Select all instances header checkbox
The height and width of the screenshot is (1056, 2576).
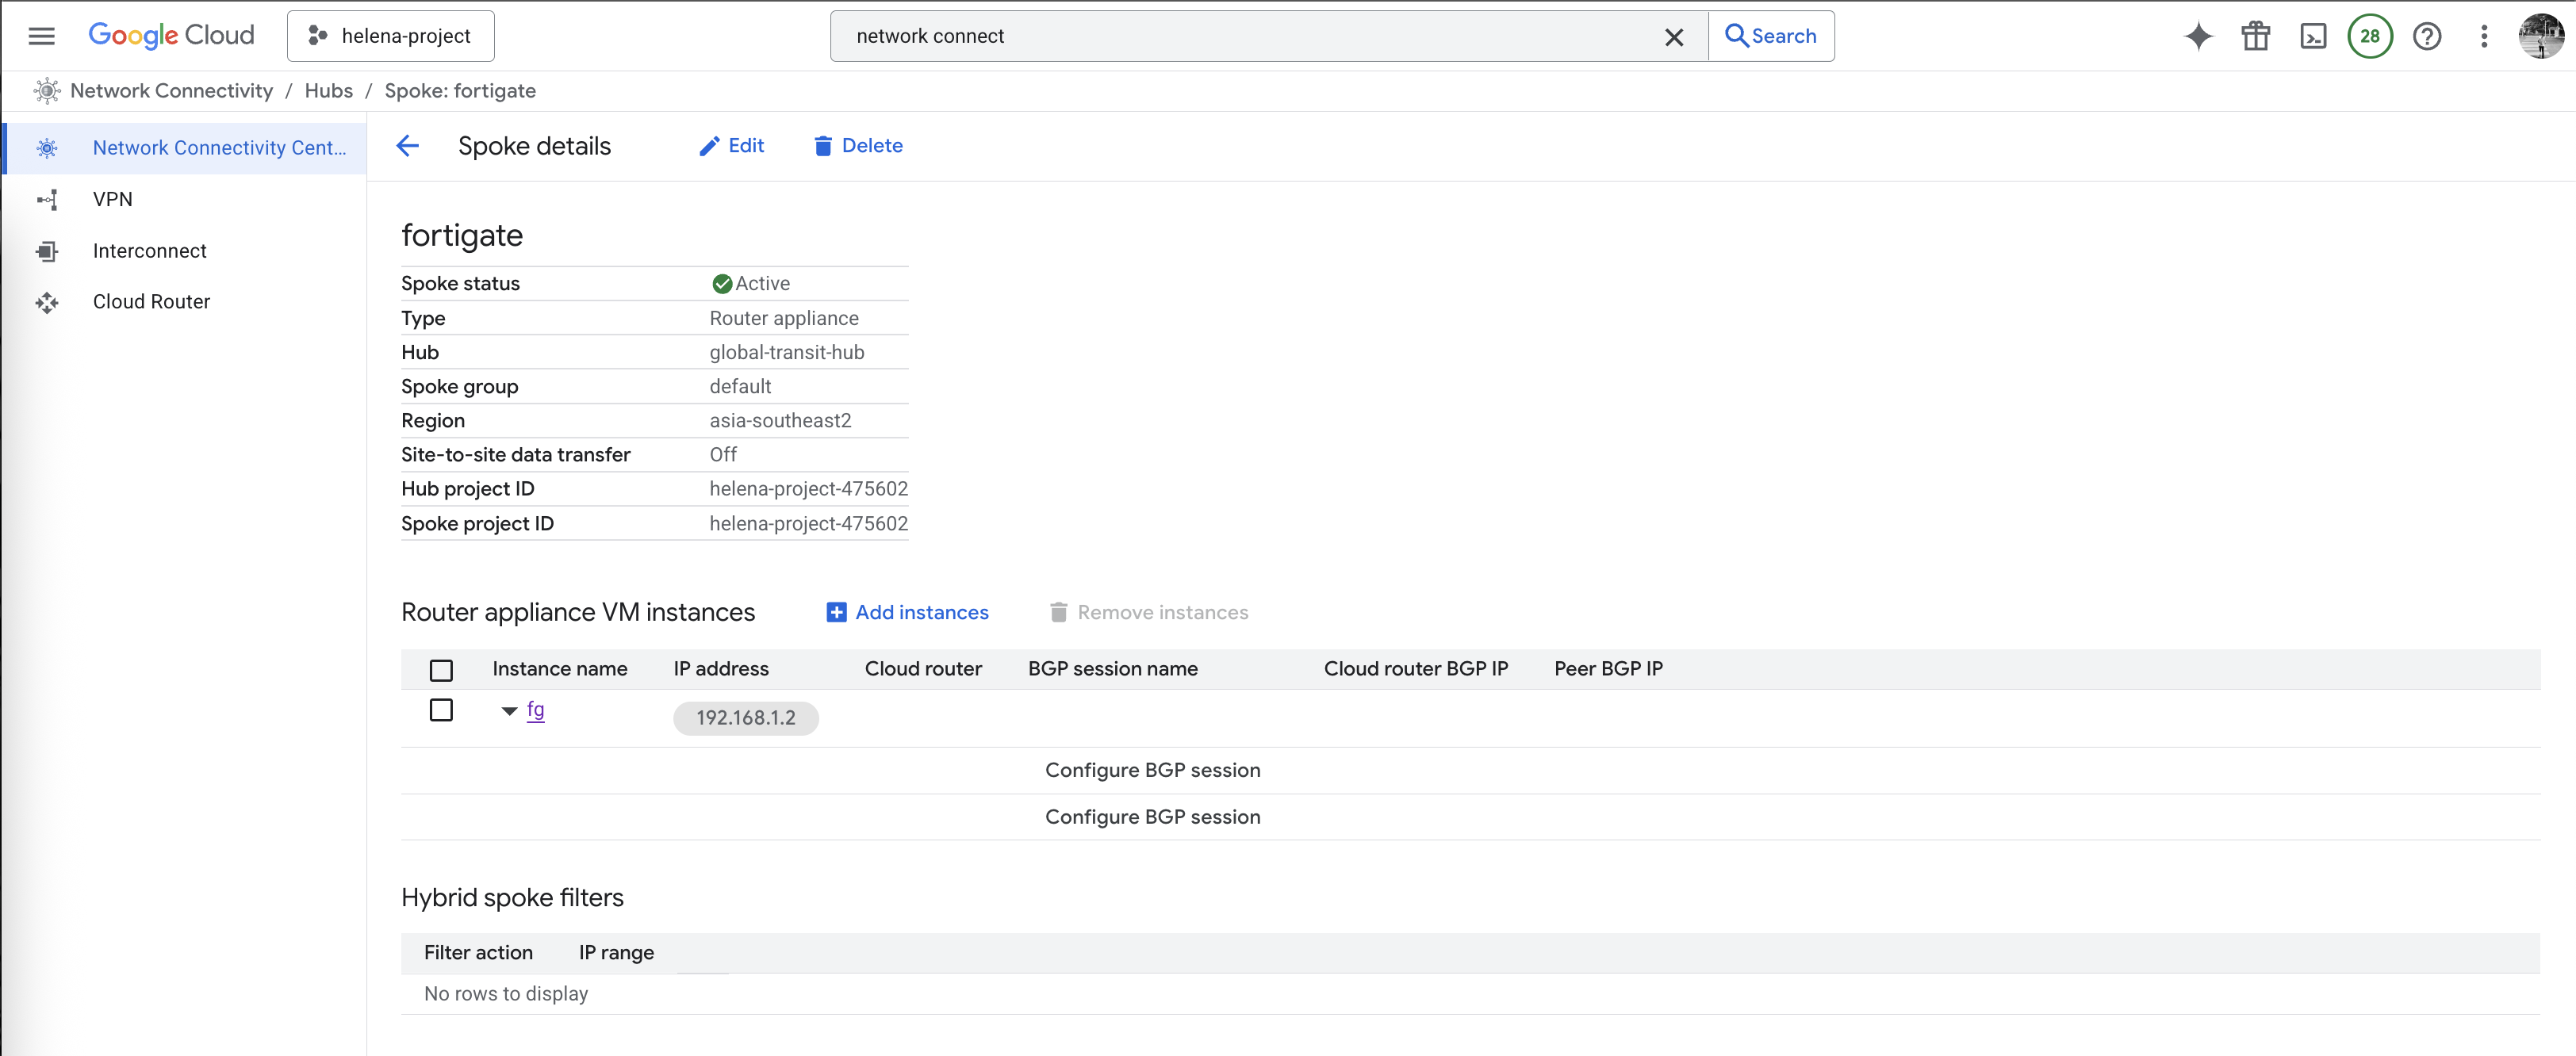(x=441, y=670)
